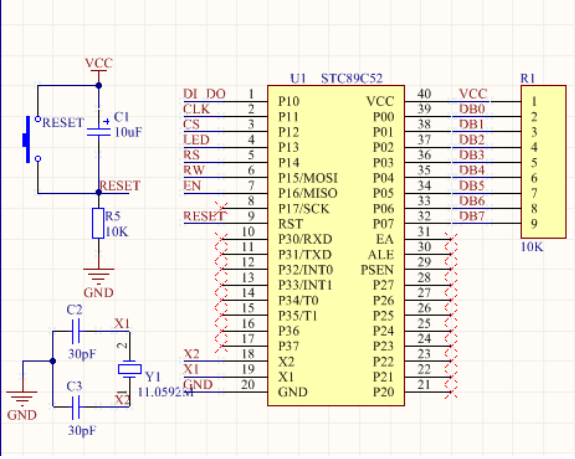The width and height of the screenshot is (575, 459).
Task: Click the DB3 net label
Action: [x=472, y=155]
